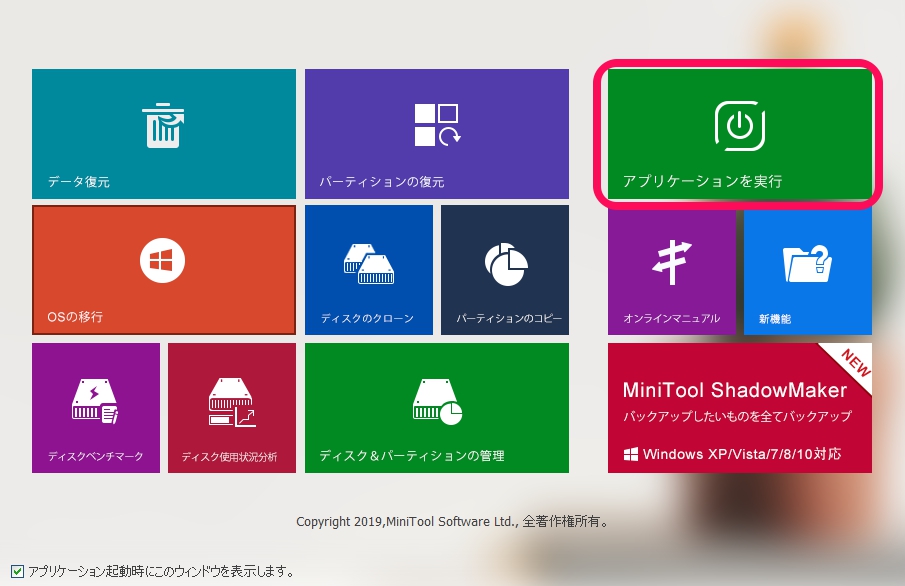The image size is (905, 586).
Task: Click the 新機能 label
Action: (775, 319)
